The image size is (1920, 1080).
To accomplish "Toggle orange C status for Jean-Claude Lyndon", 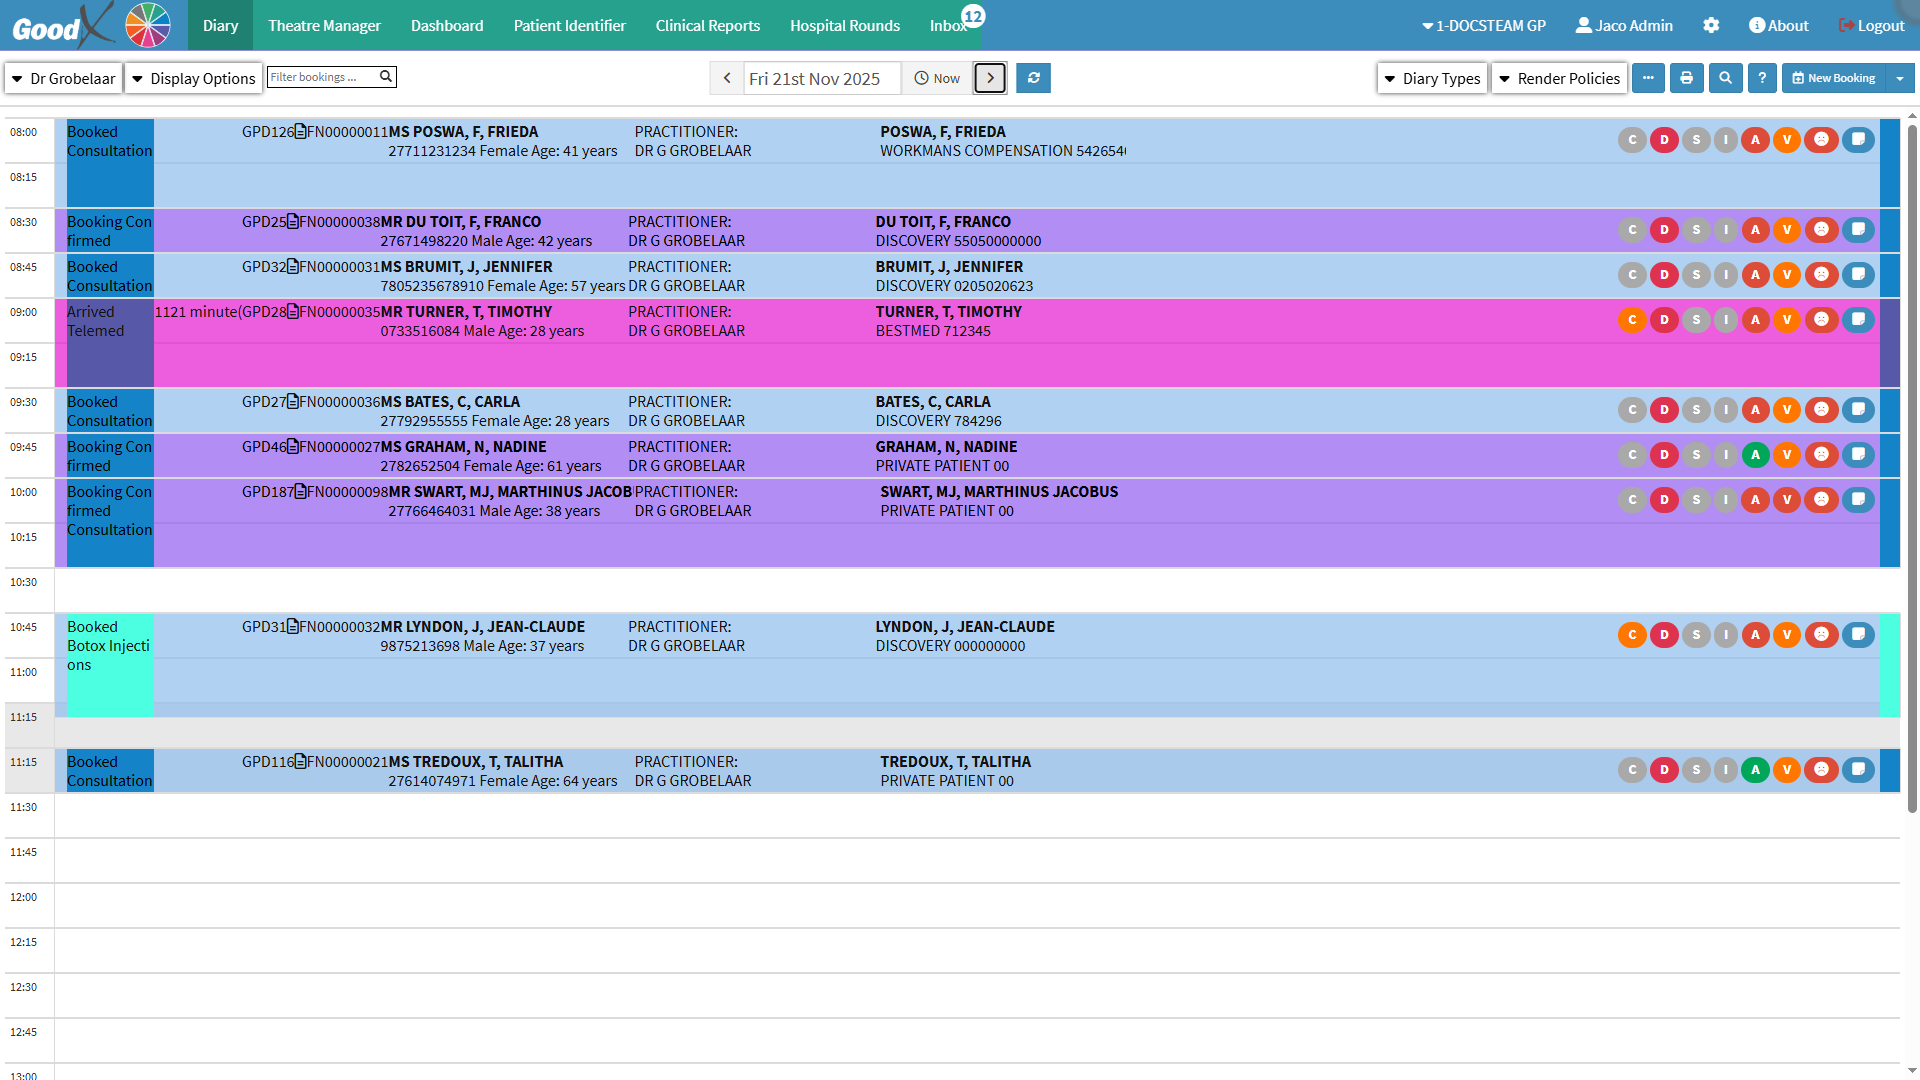I will click(1632, 635).
